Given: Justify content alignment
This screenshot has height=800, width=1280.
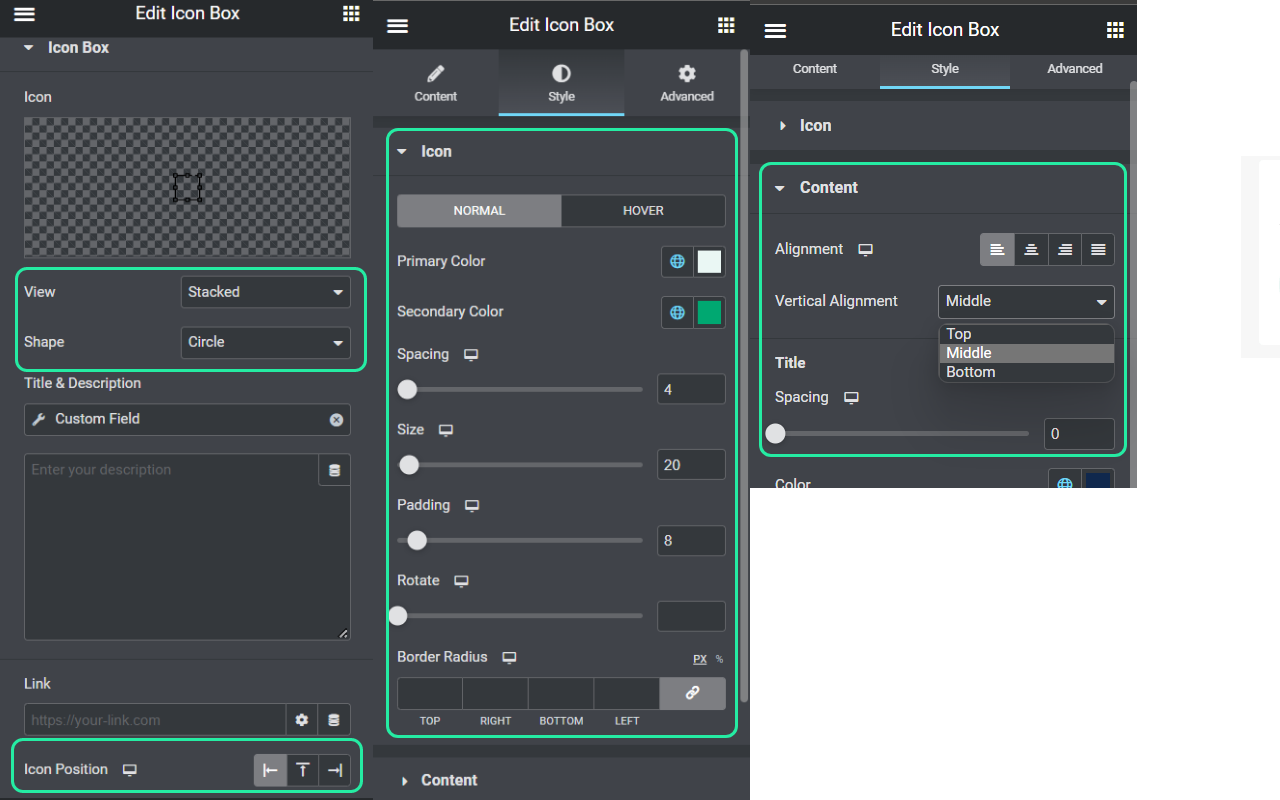Looking at the screenshot, I should pyautogui.click(x=1098, y=249).
